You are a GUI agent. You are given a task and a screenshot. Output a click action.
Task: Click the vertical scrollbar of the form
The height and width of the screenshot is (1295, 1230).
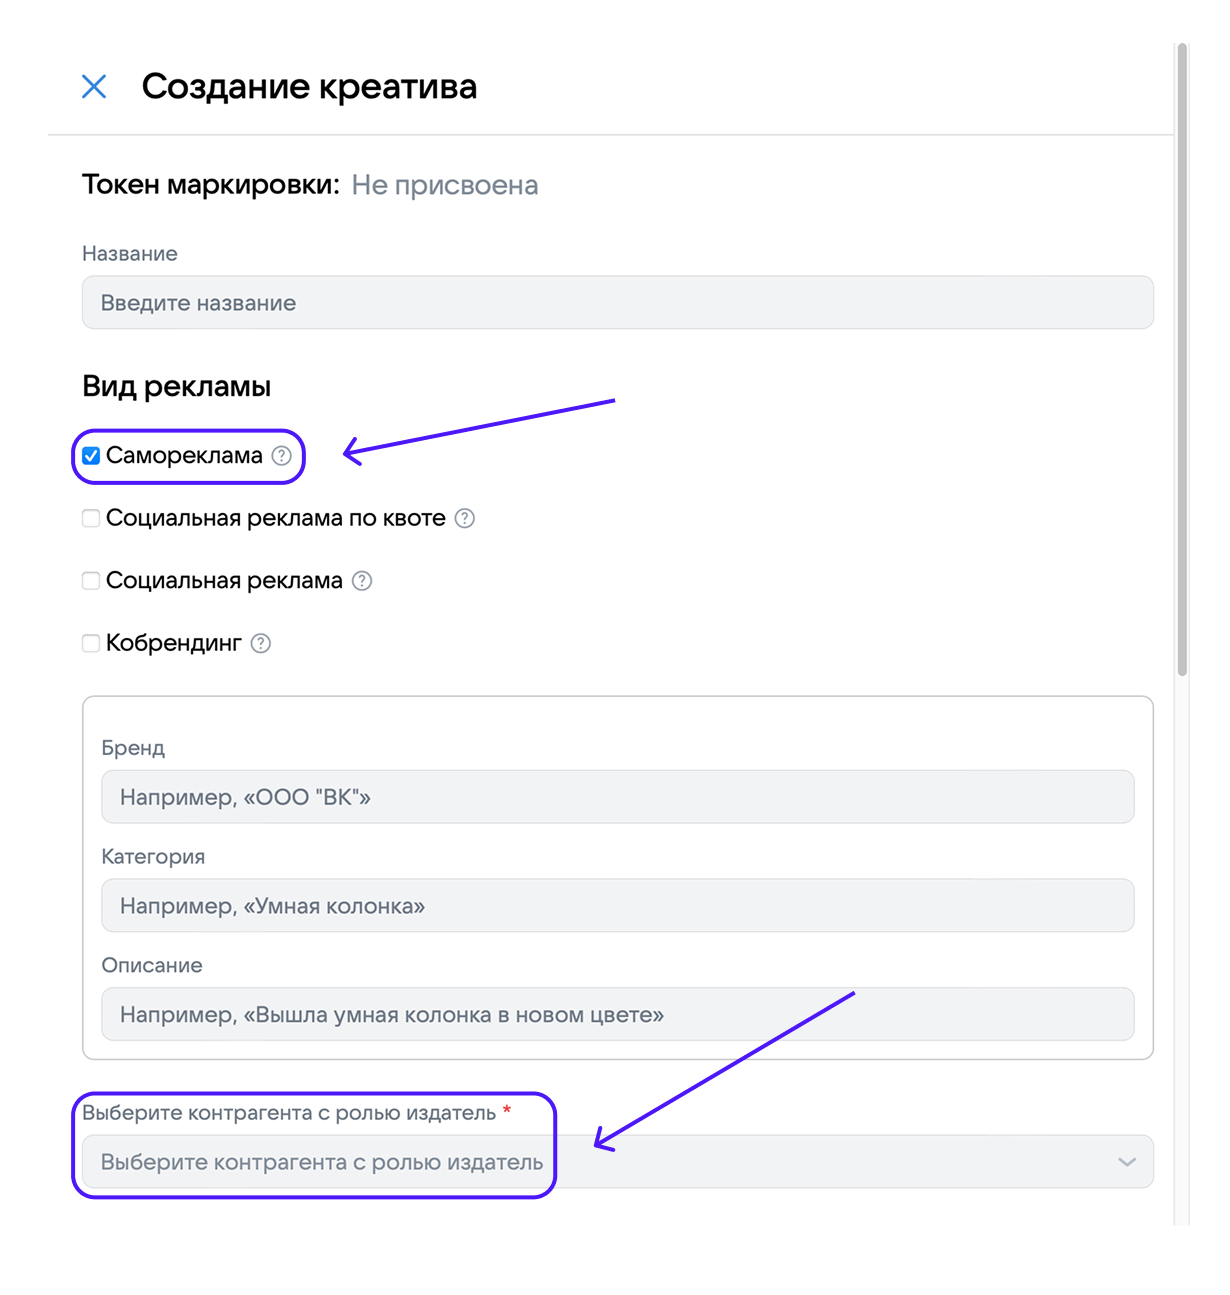1182,360
